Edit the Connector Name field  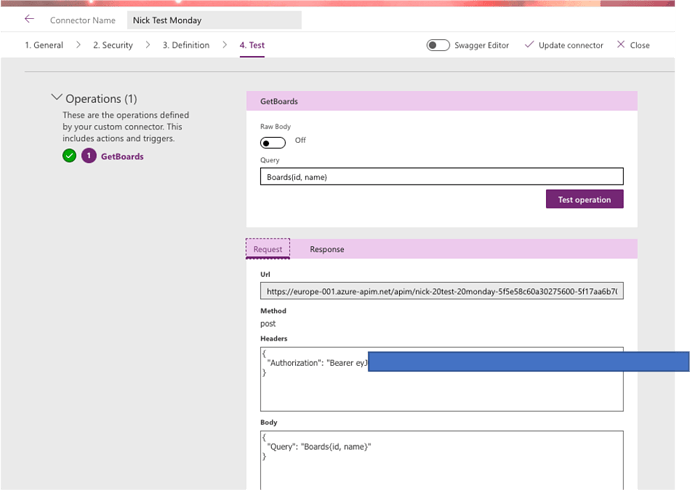coord(214,20)
